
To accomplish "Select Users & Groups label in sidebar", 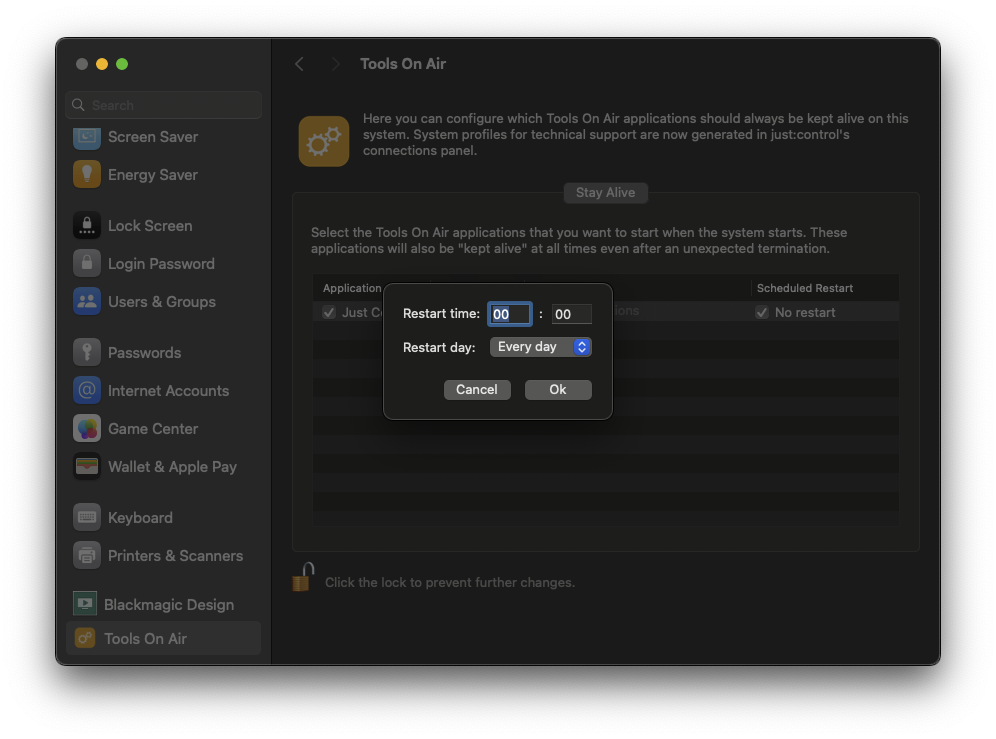I will 162,302.
